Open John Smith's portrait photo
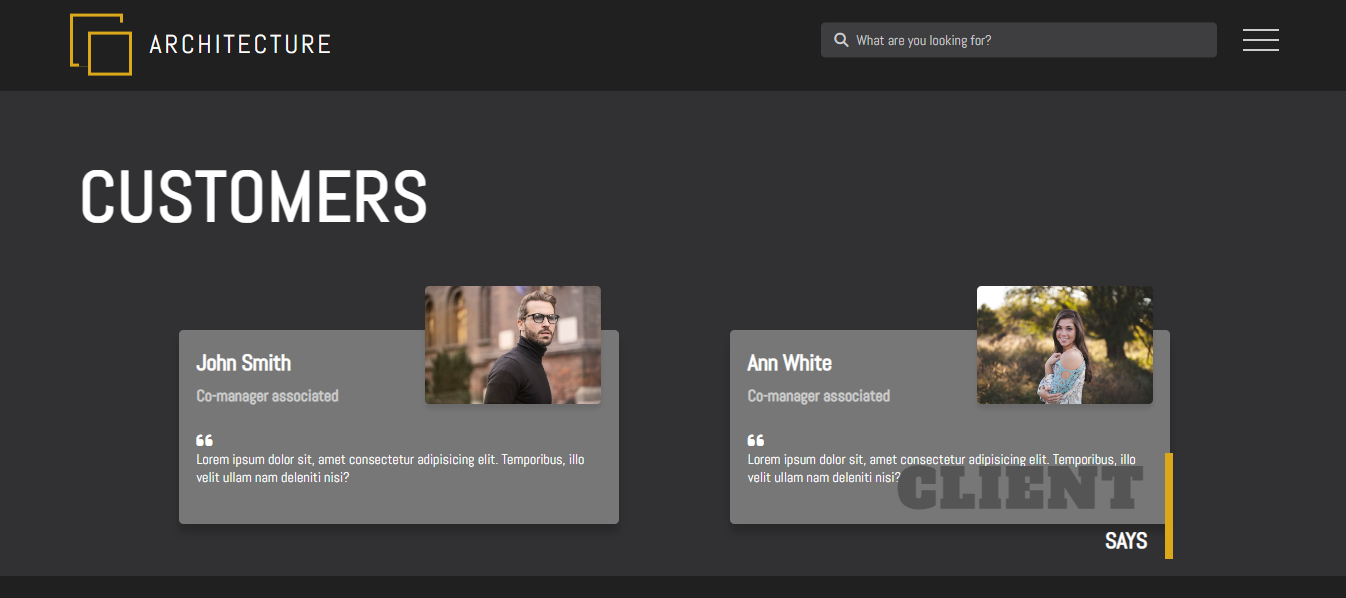The height and width of the screenshot is (598, 1346). pyautogui.click(x=513, y=345)
